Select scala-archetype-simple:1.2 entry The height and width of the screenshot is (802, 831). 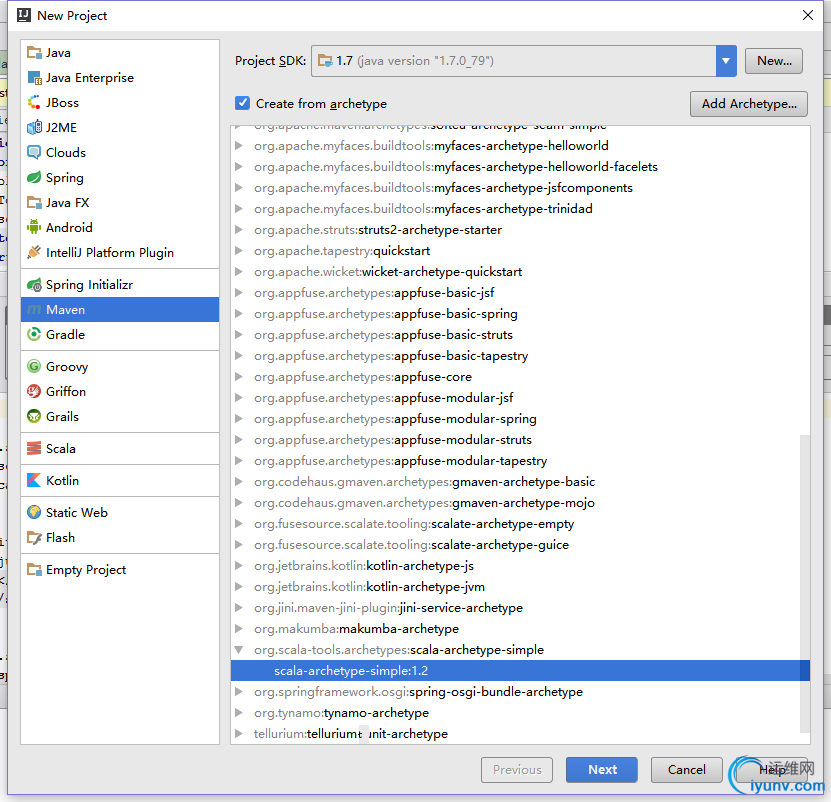pyautogui.click(x=520, y=671)
